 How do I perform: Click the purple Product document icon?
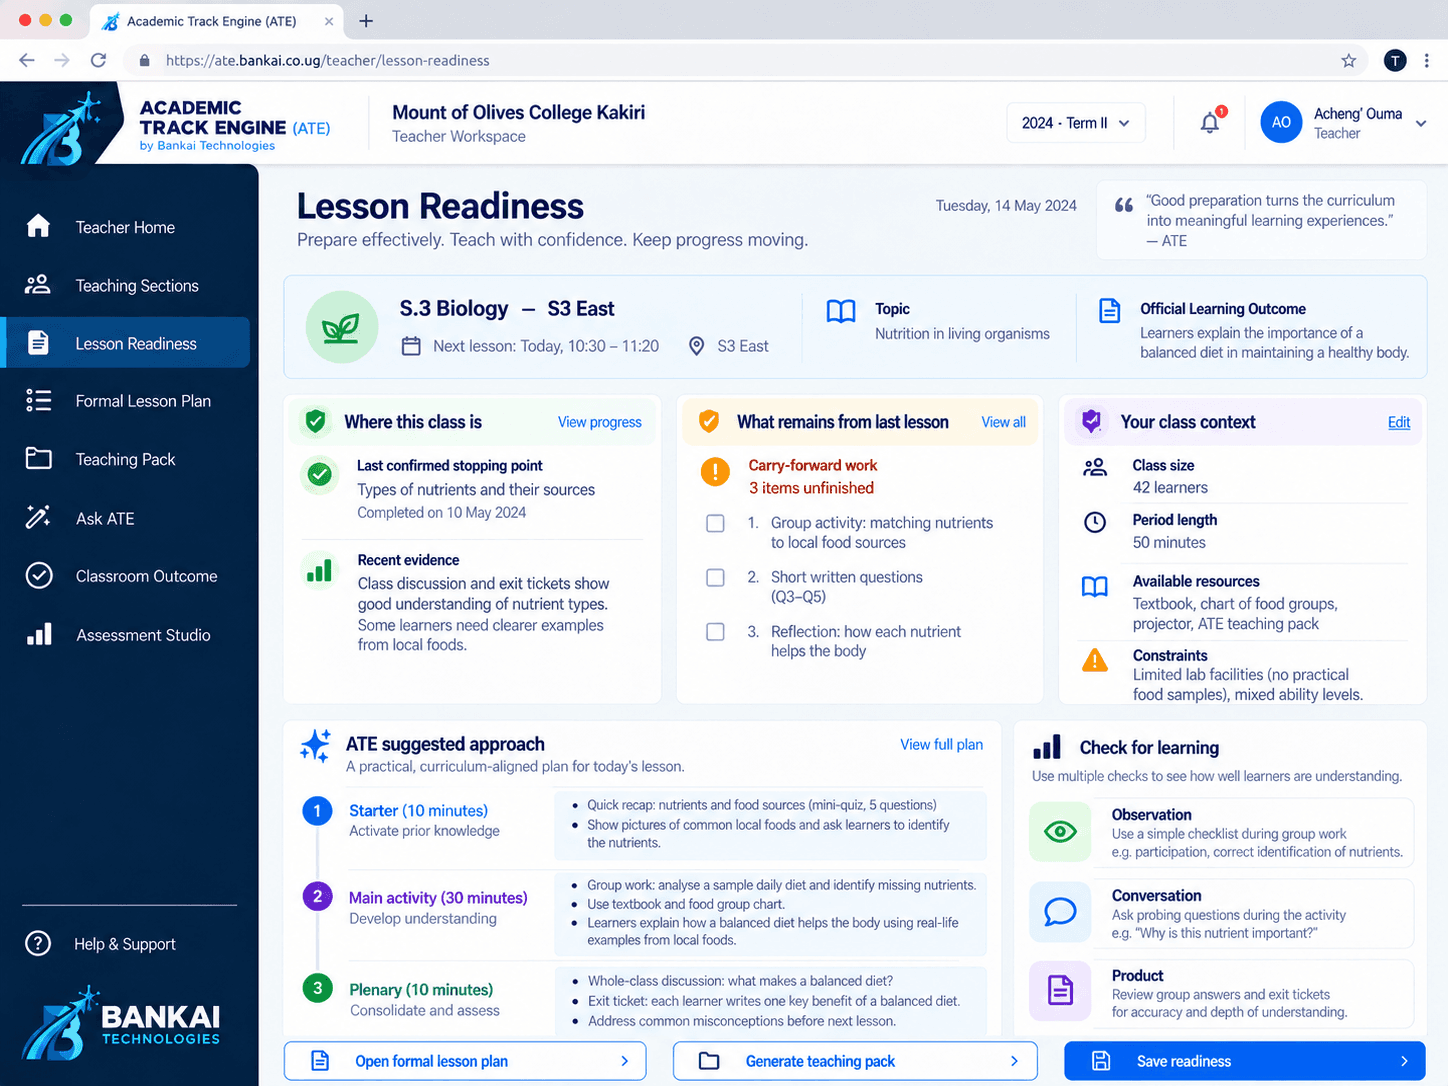pos(1060,991)
